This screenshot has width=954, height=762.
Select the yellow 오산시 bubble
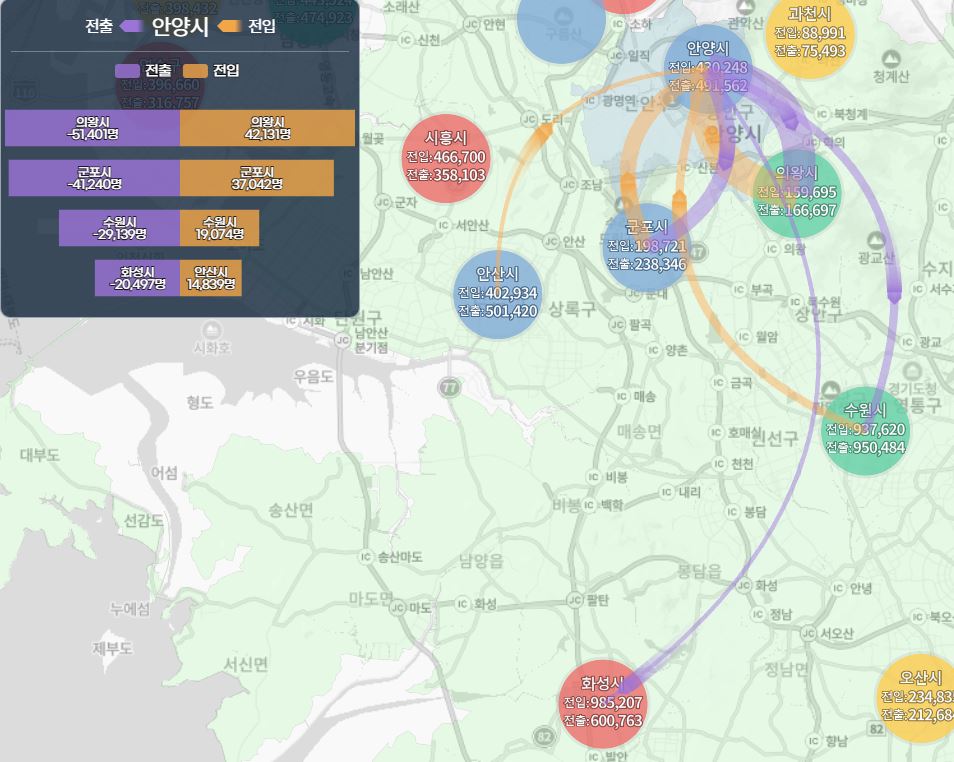pos(916,699)
